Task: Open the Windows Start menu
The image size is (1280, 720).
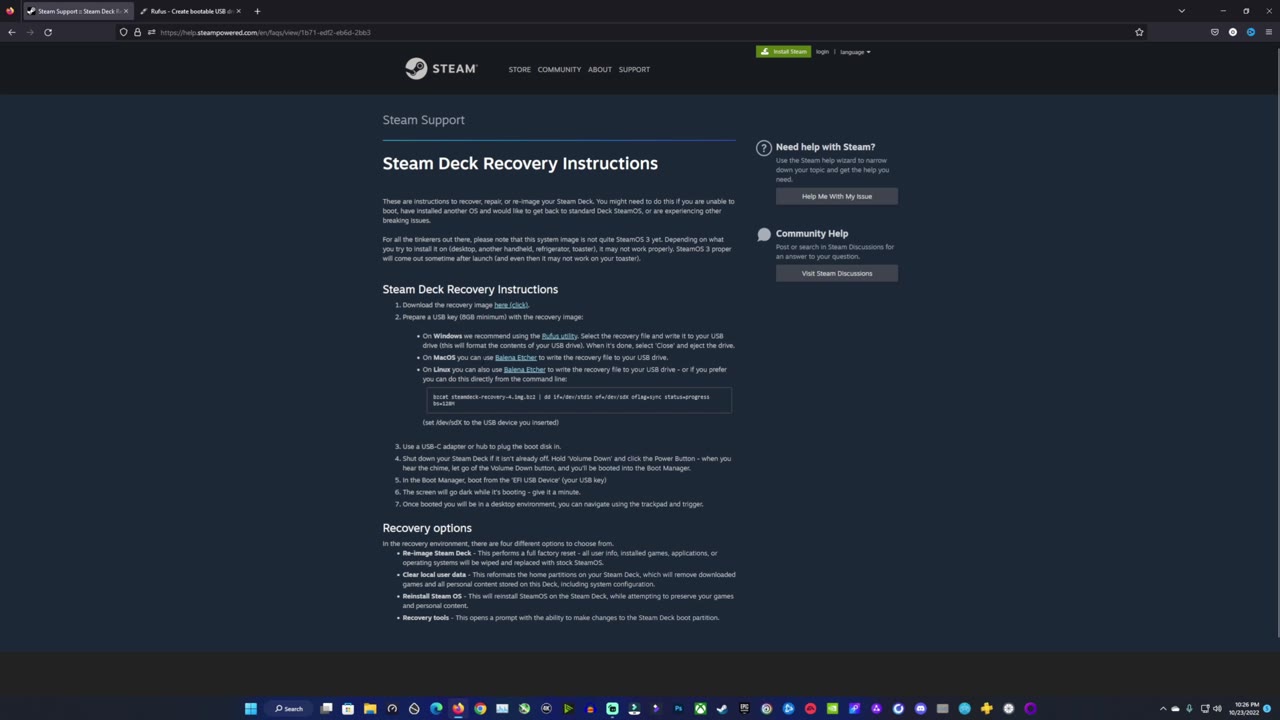Action: [x=251, y=708]
